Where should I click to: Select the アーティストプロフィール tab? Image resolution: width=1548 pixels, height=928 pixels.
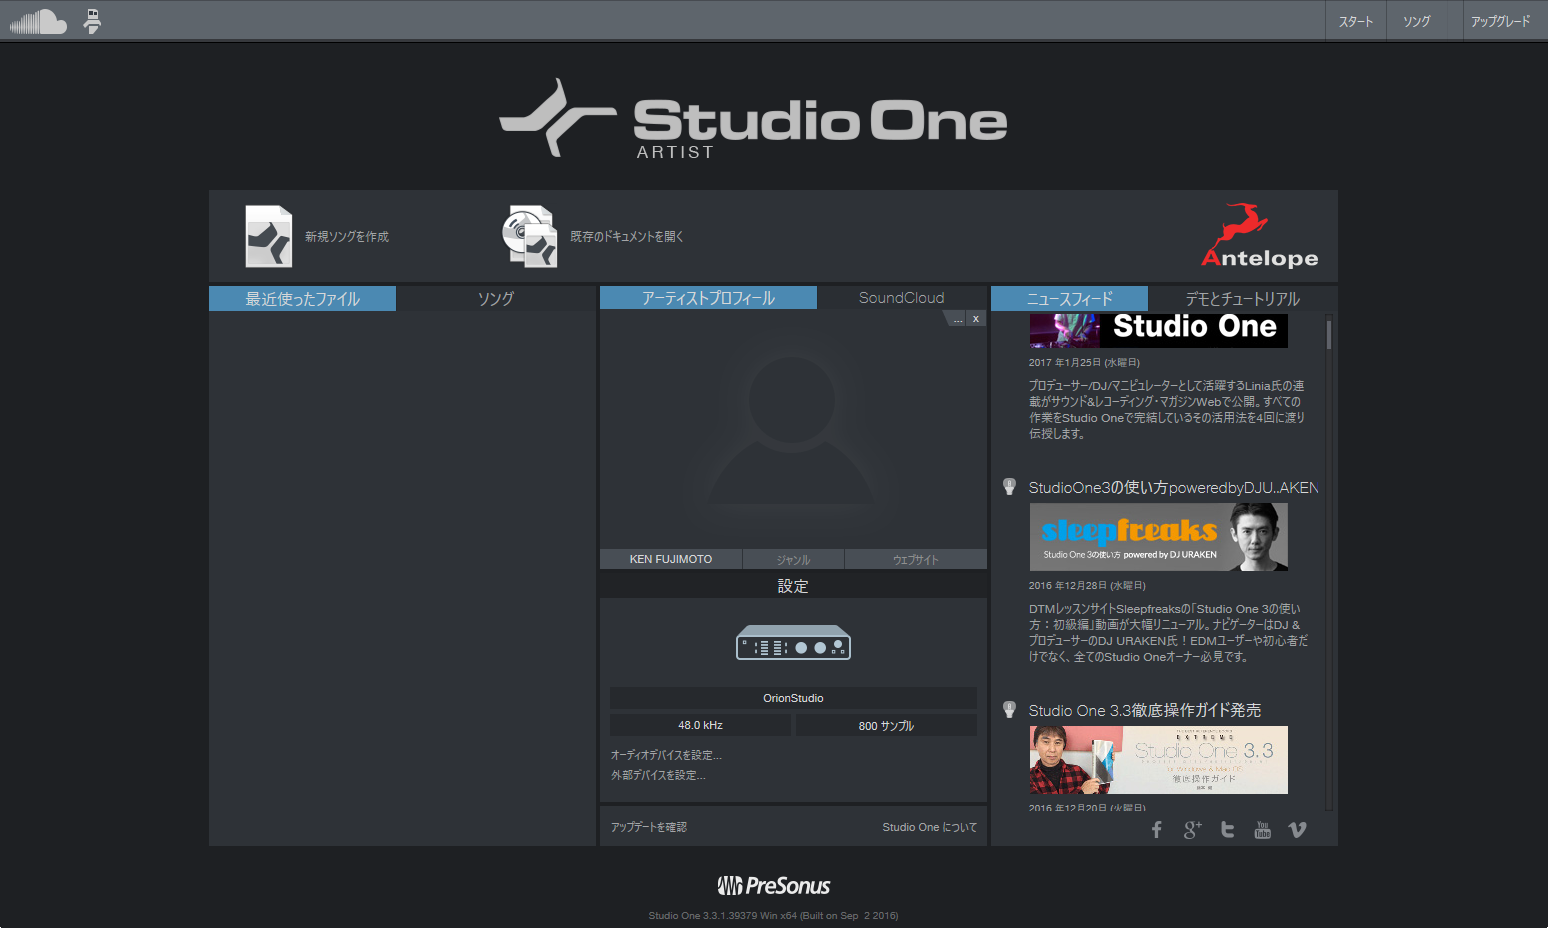pyautogui.click(x=708, y=298)
